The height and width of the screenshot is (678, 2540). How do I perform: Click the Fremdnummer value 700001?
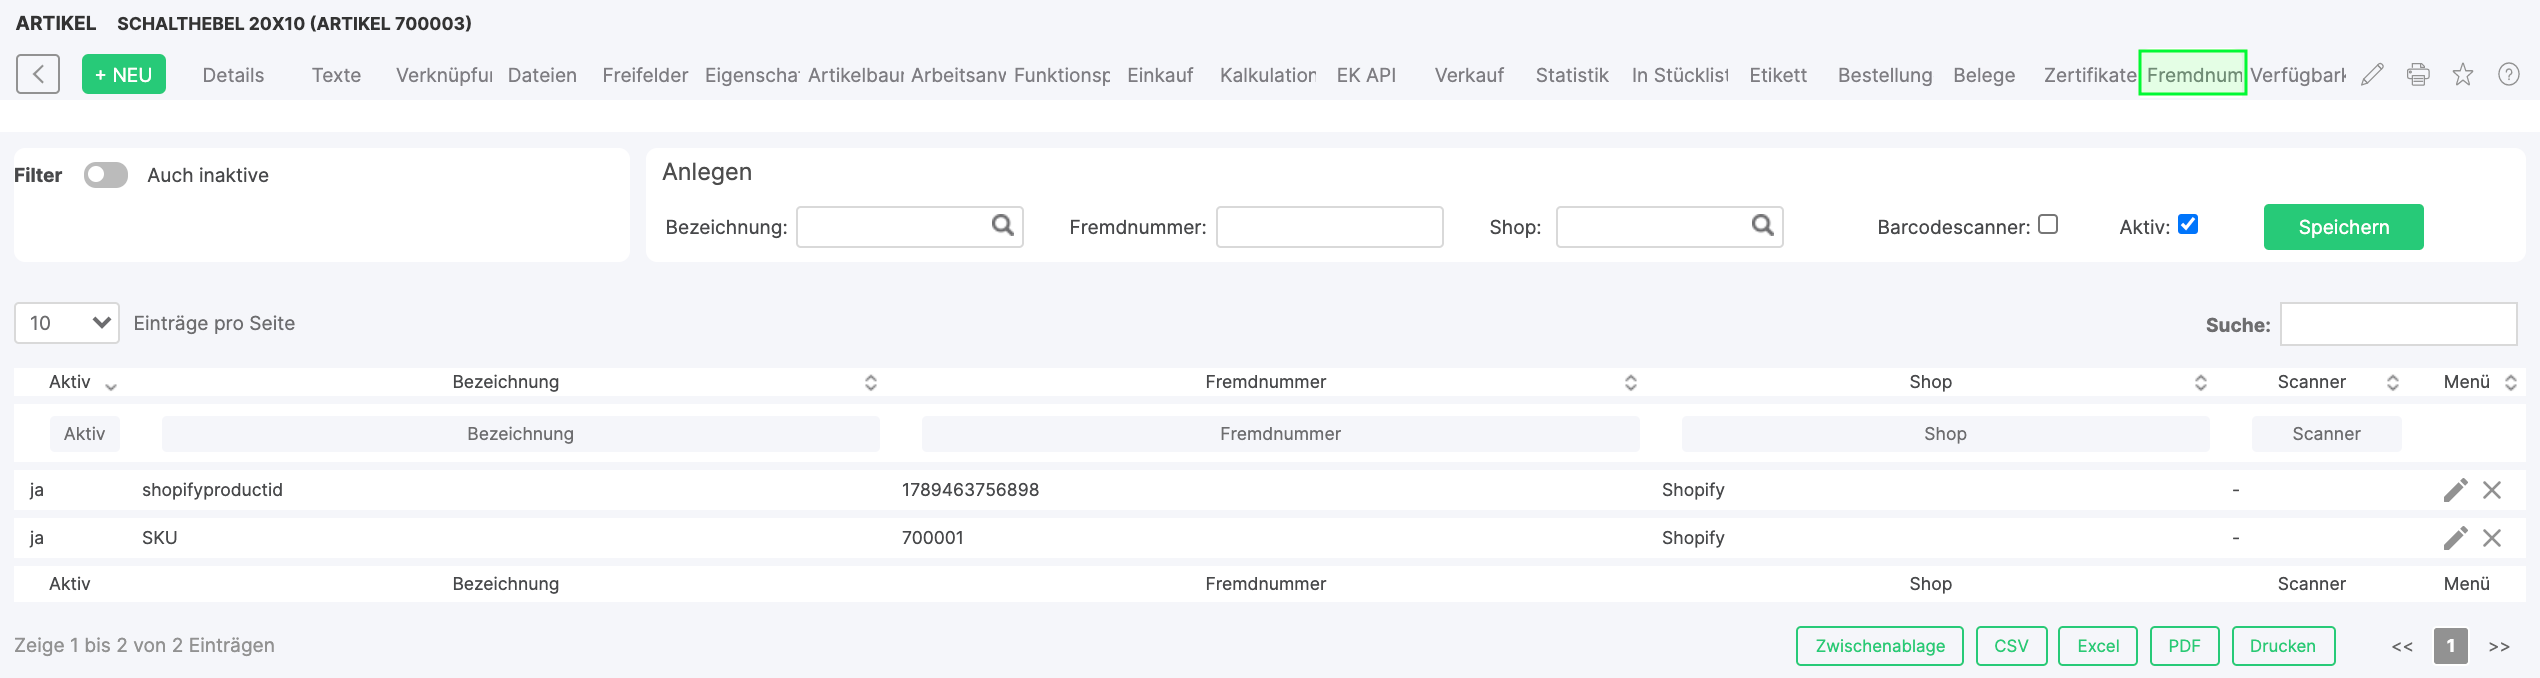point(932,538)
